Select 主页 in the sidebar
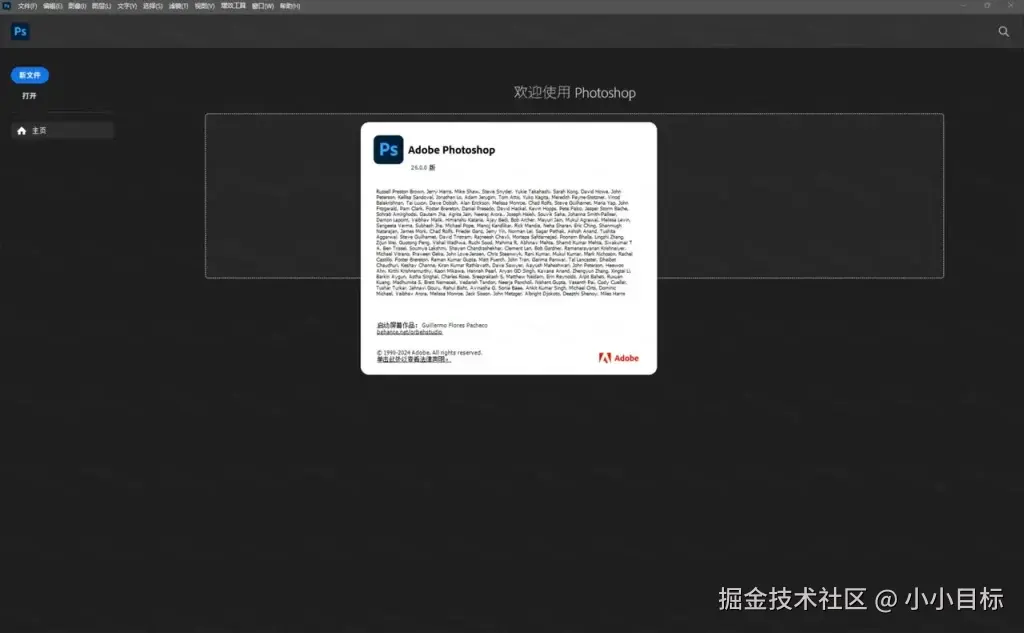Image resolution: width=1024 pixels, height=633 pixels. [x=63, y=131]
